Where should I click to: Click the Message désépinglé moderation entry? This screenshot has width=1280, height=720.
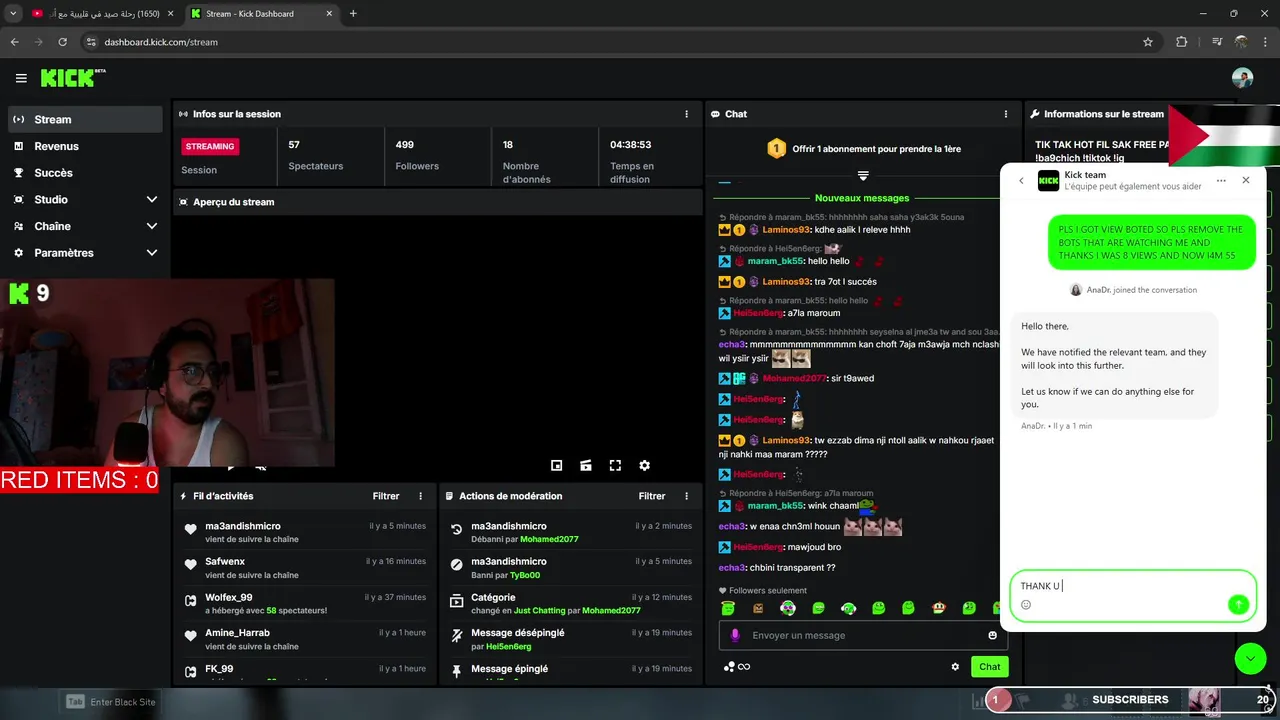[570, 639]
